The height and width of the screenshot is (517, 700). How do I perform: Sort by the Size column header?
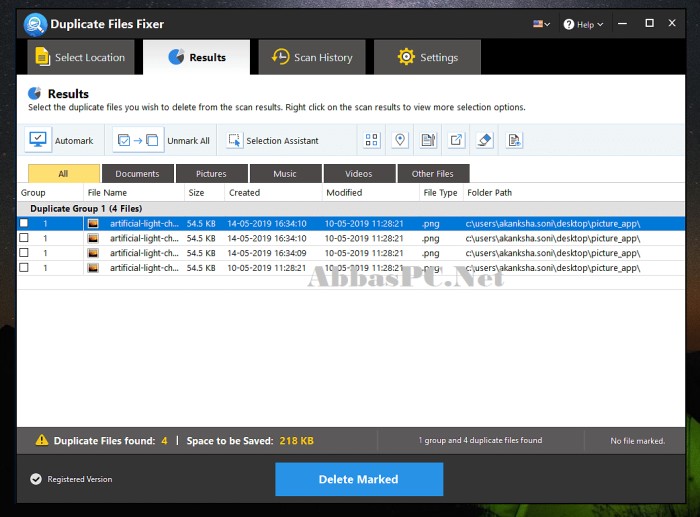(204, 192)
